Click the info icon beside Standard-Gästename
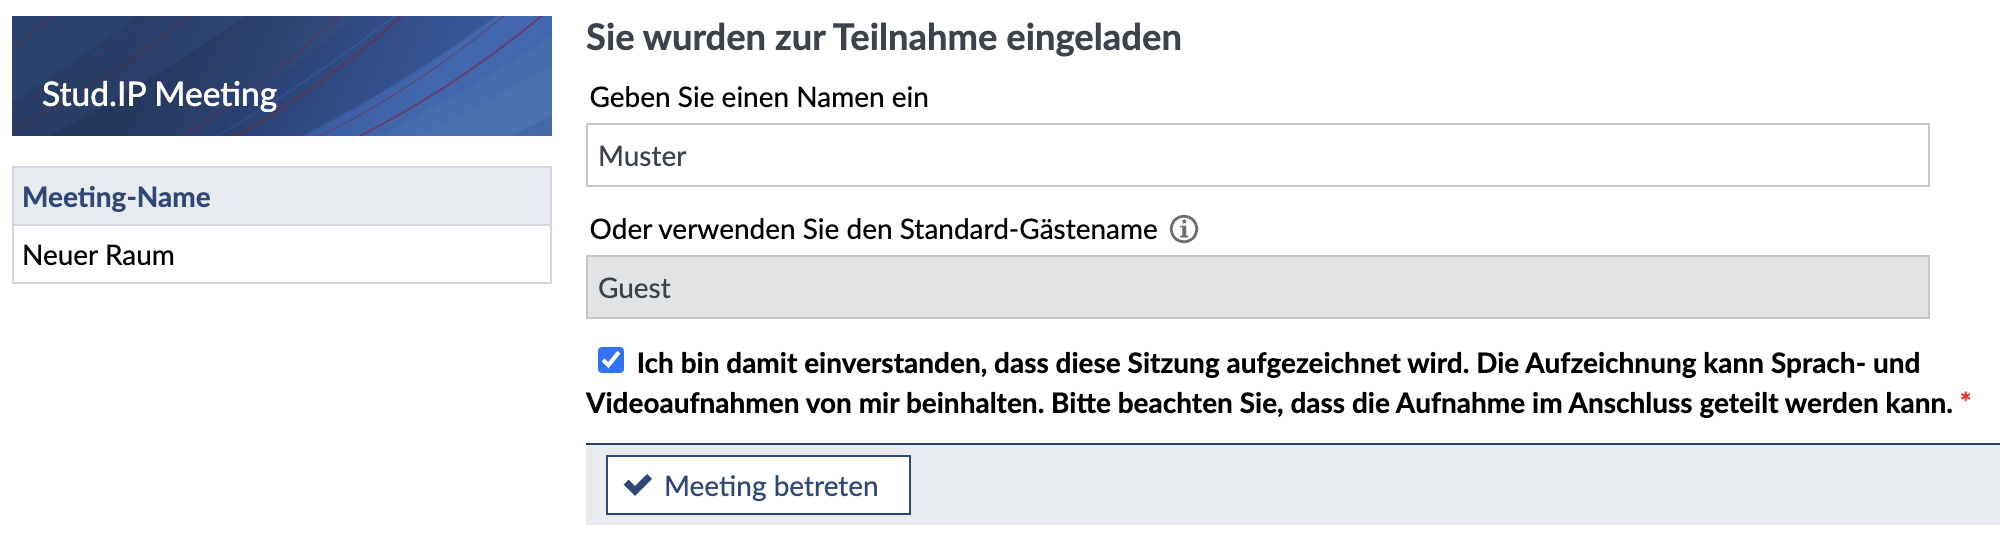 [1184, 229]
